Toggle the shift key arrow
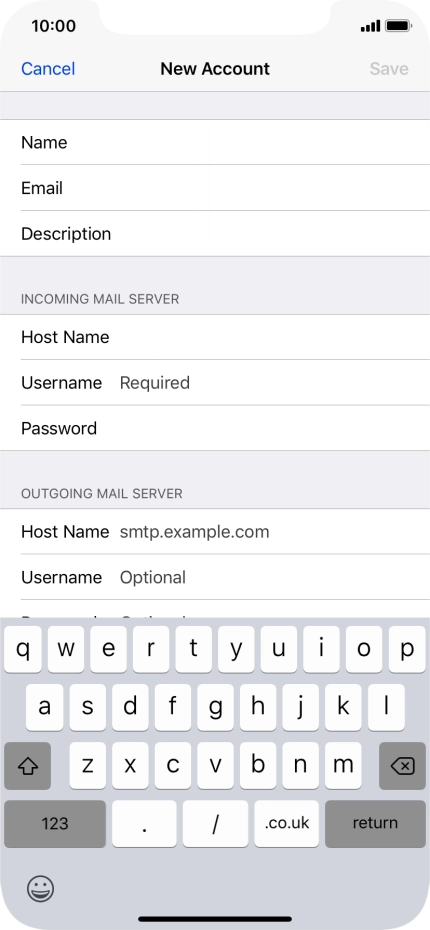The height and width of the screenshot is (930, 430). 27,765
